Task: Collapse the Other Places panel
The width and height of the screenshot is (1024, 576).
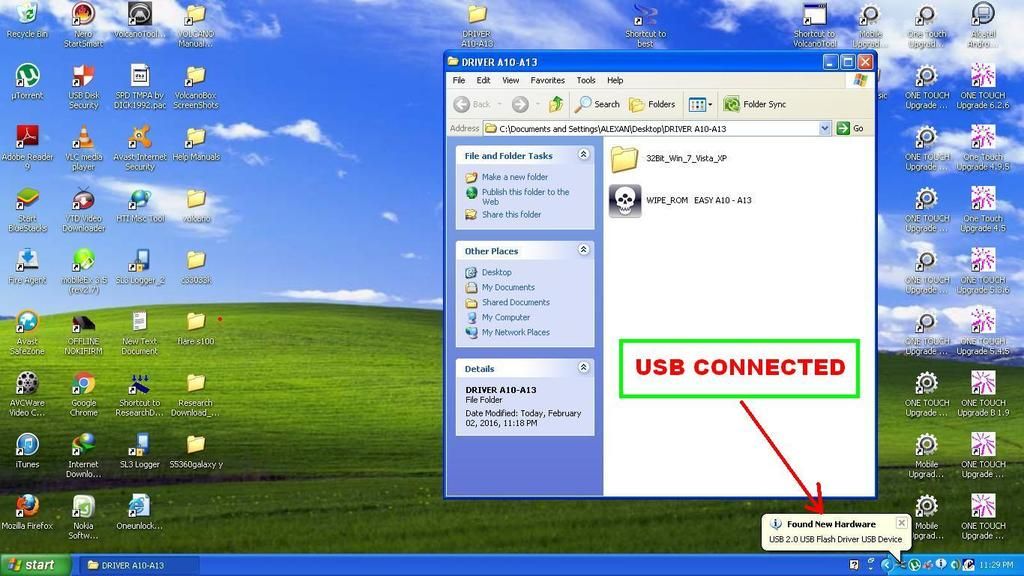Action: [583, 251]
